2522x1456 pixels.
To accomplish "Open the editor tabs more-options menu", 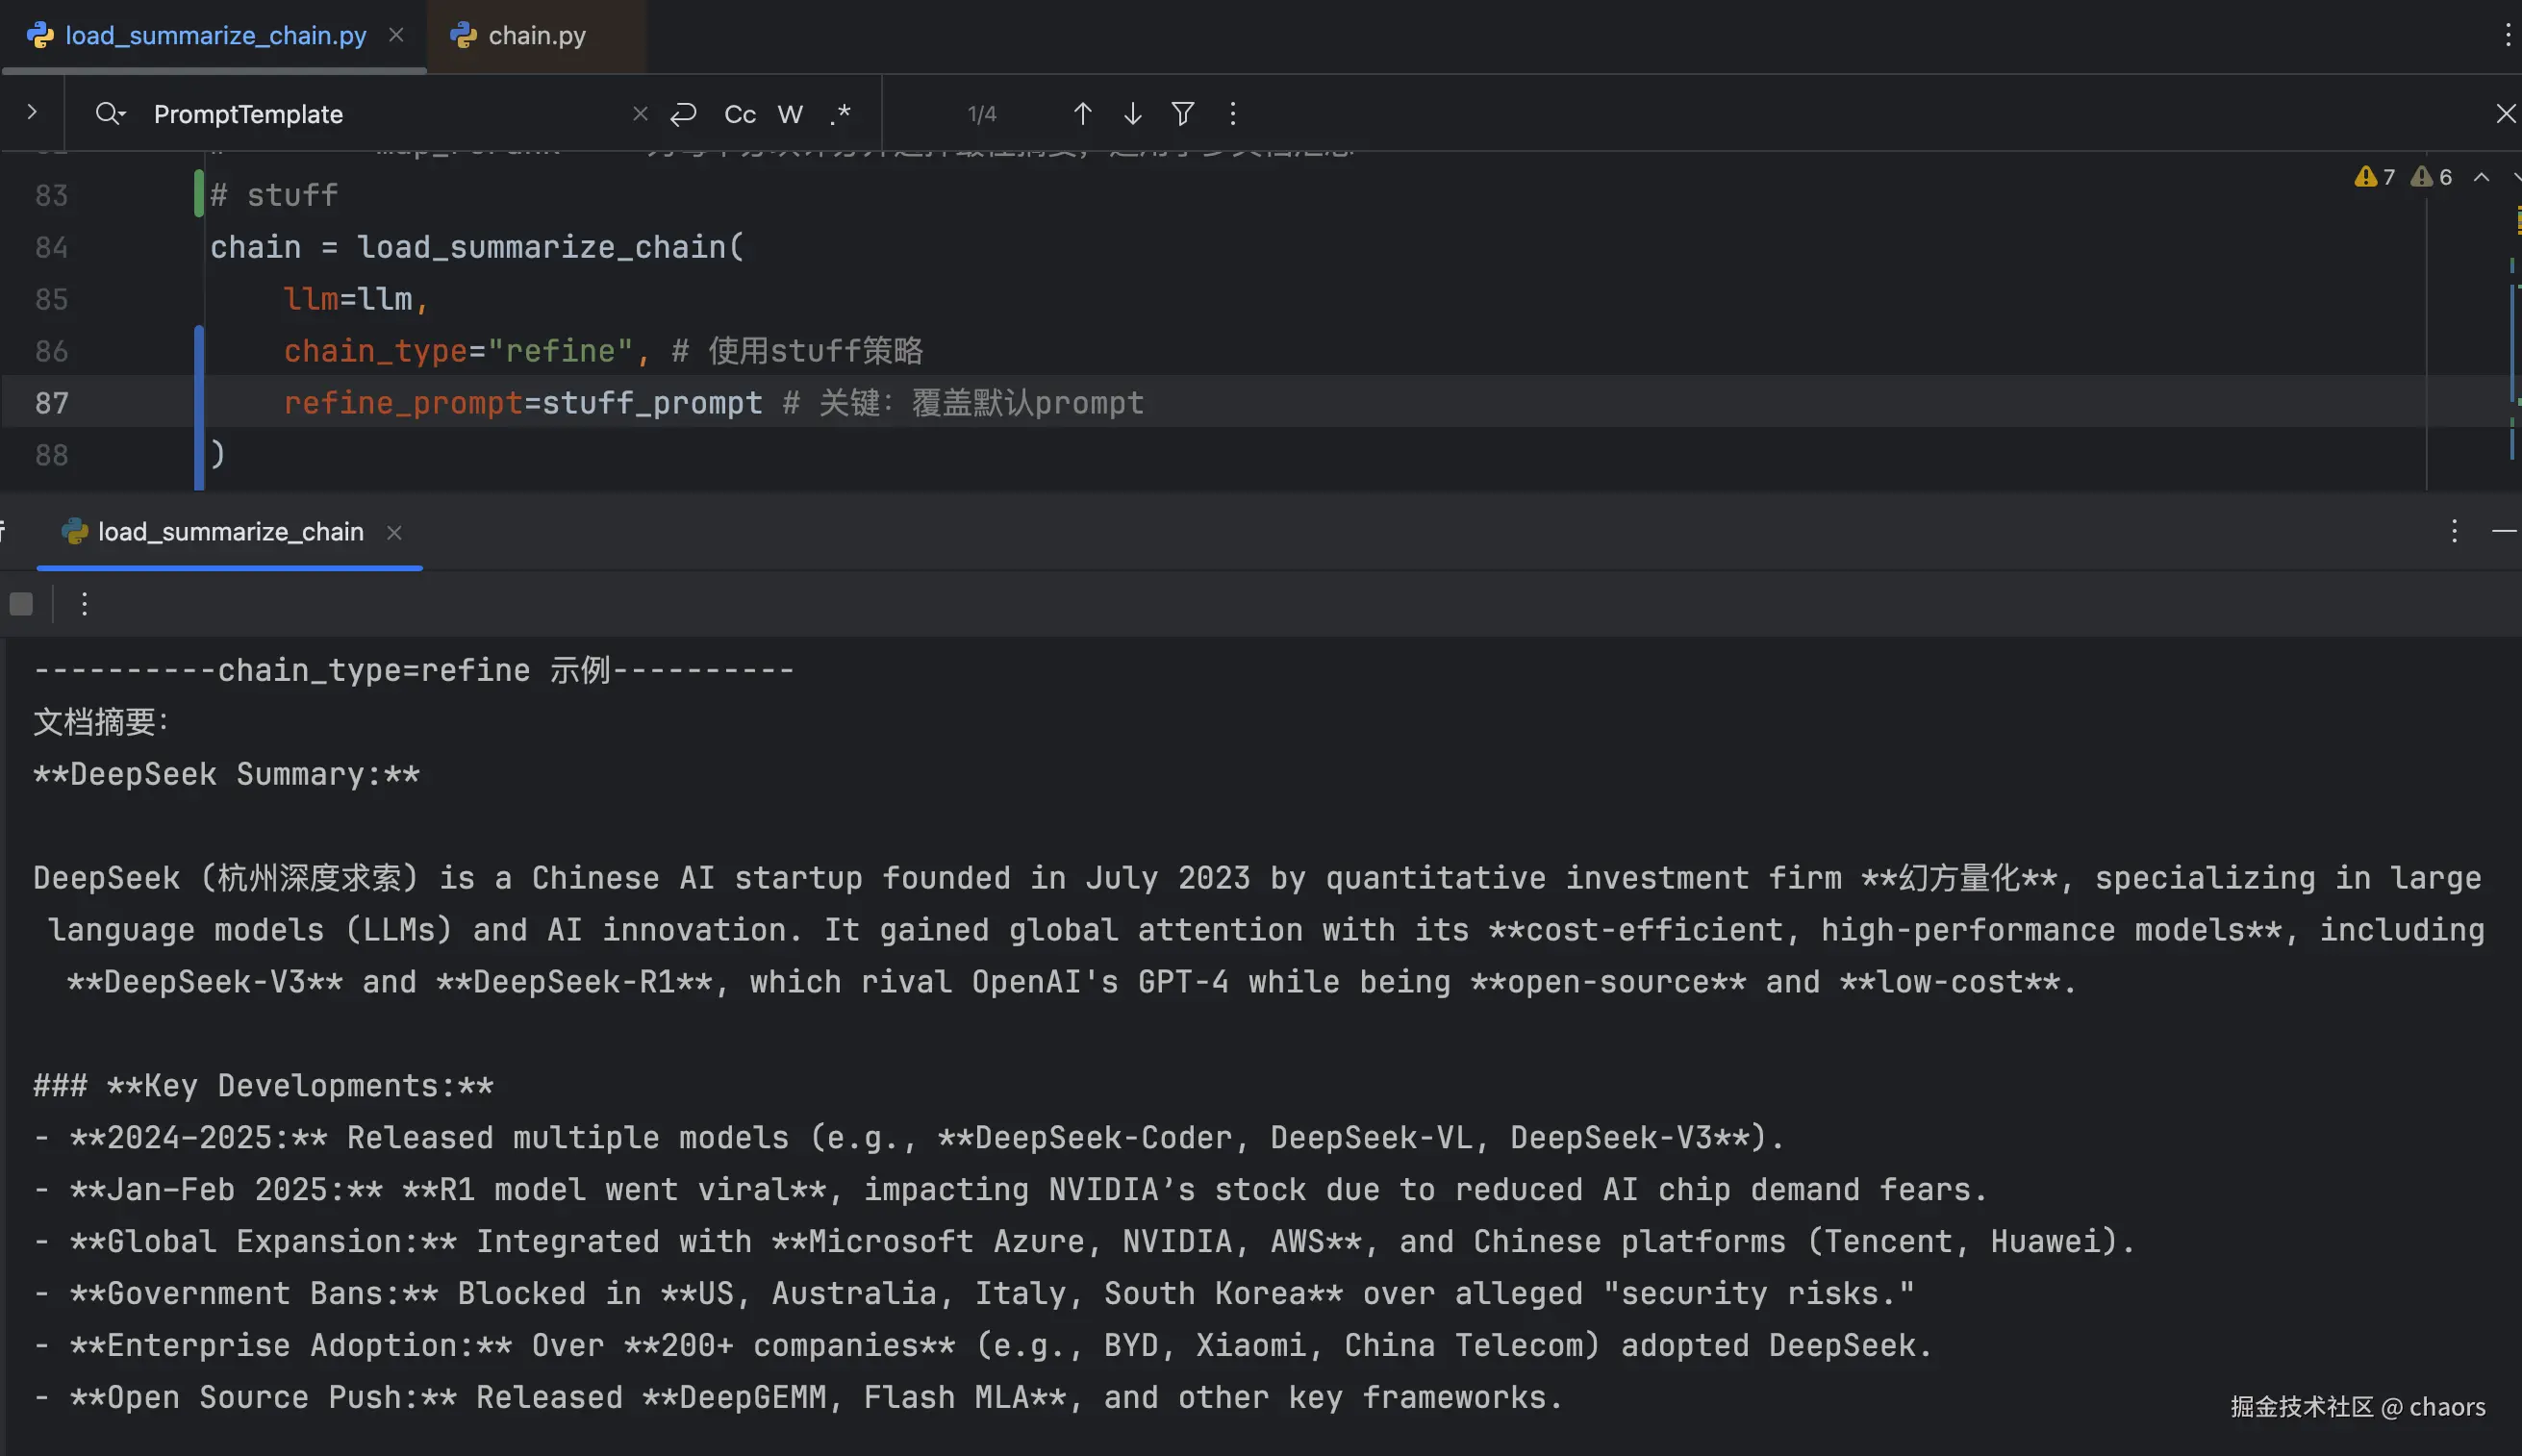I will point(2506,36).
